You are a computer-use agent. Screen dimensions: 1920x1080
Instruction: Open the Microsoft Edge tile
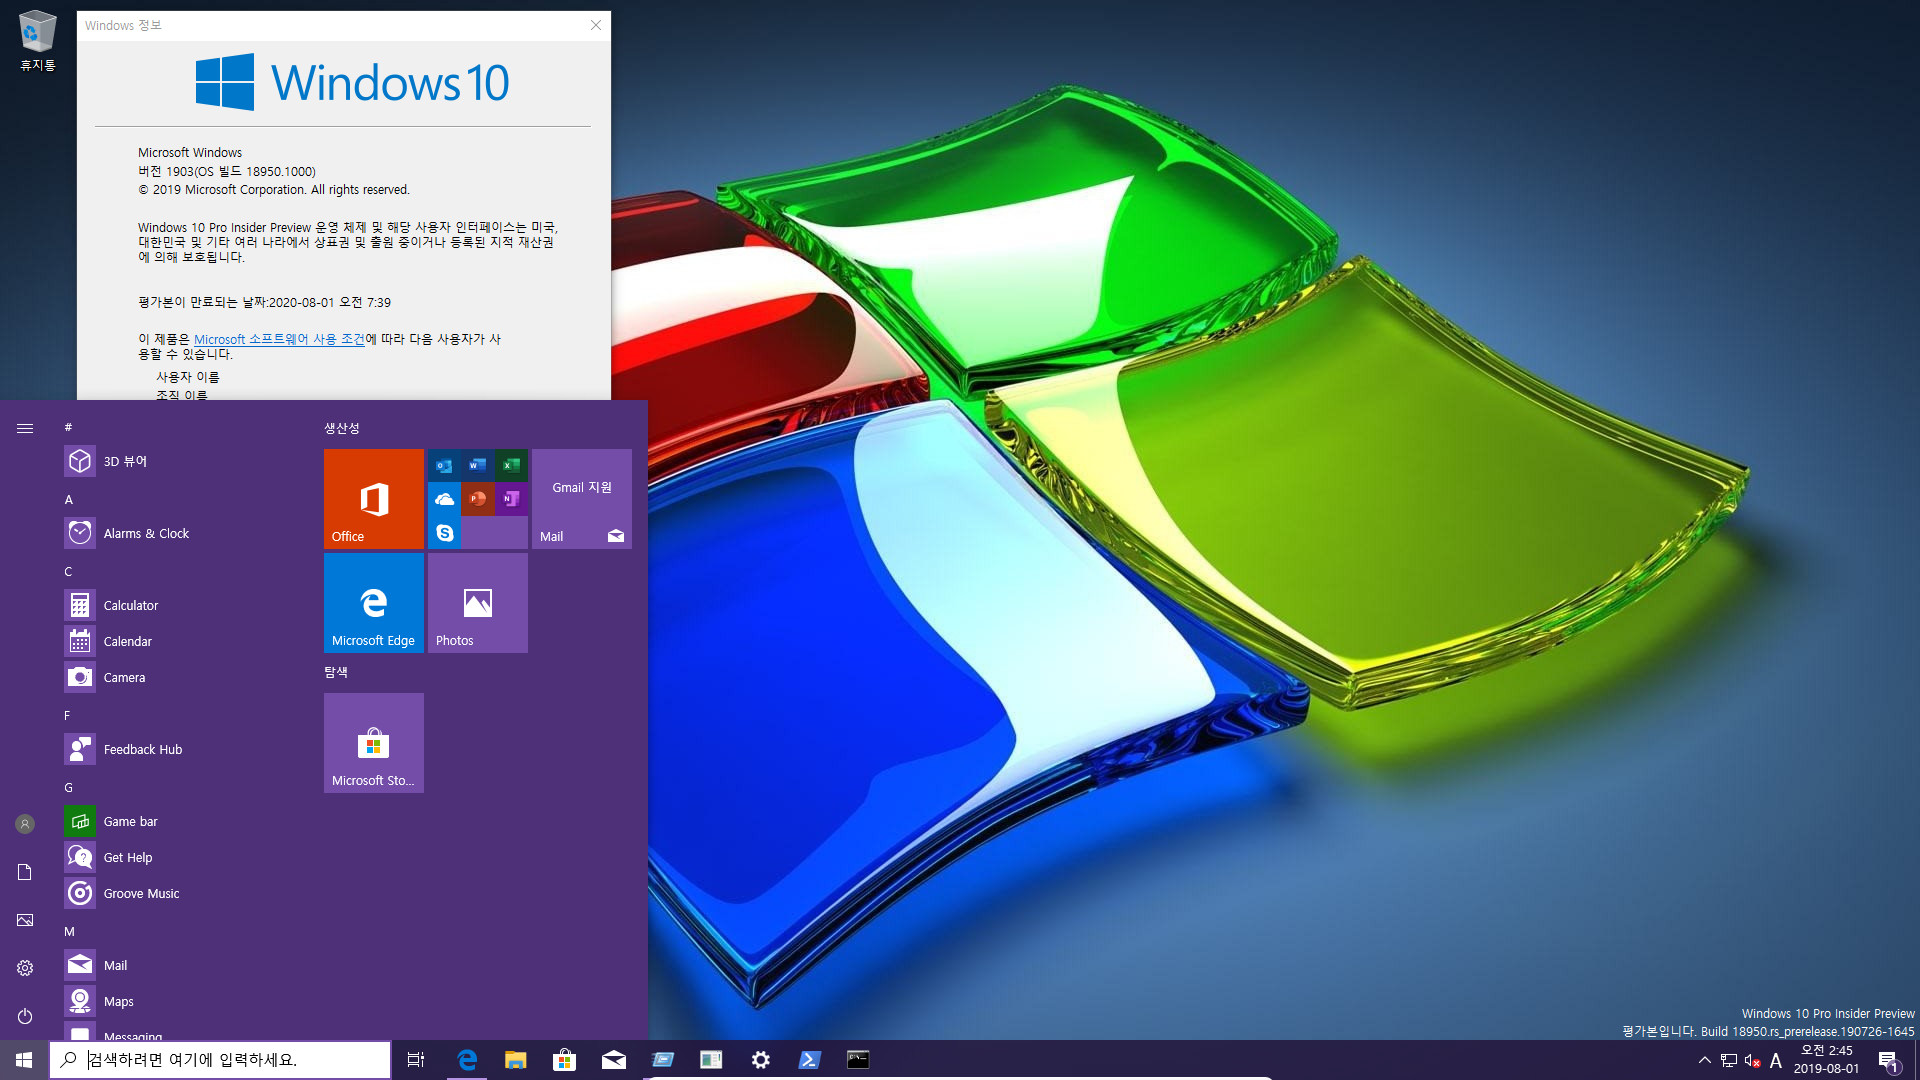click(374, 603)
